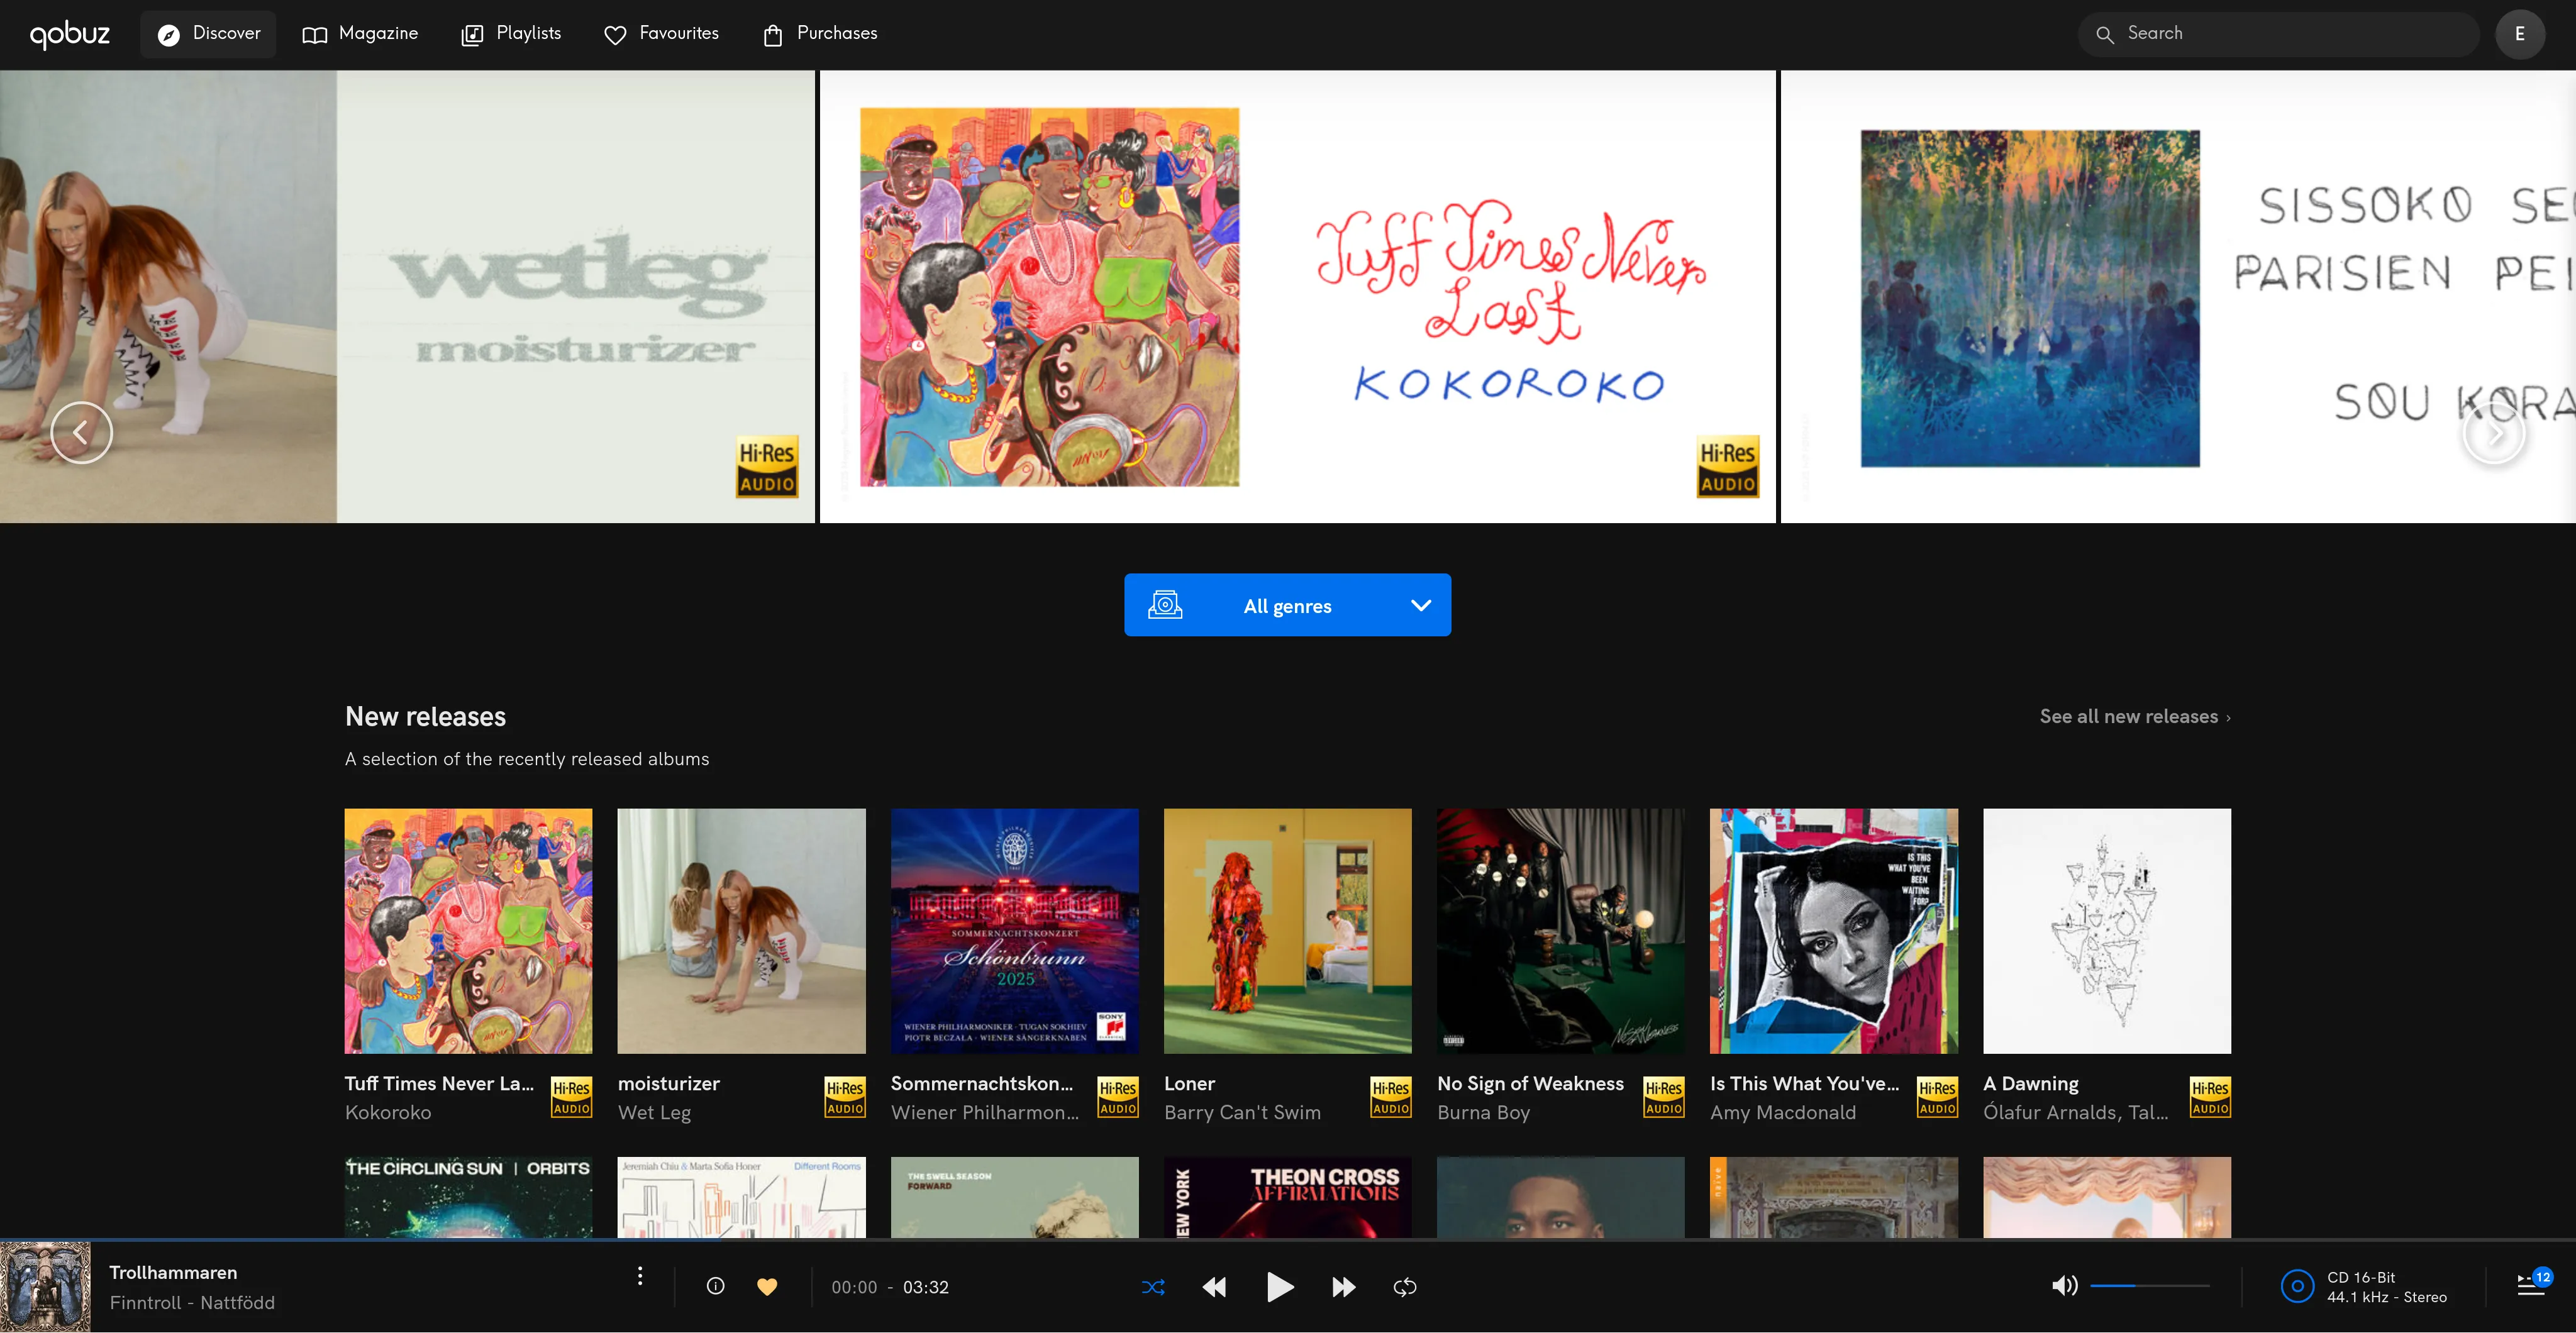Click the Burna Boy artist name

(1483, 1112)
